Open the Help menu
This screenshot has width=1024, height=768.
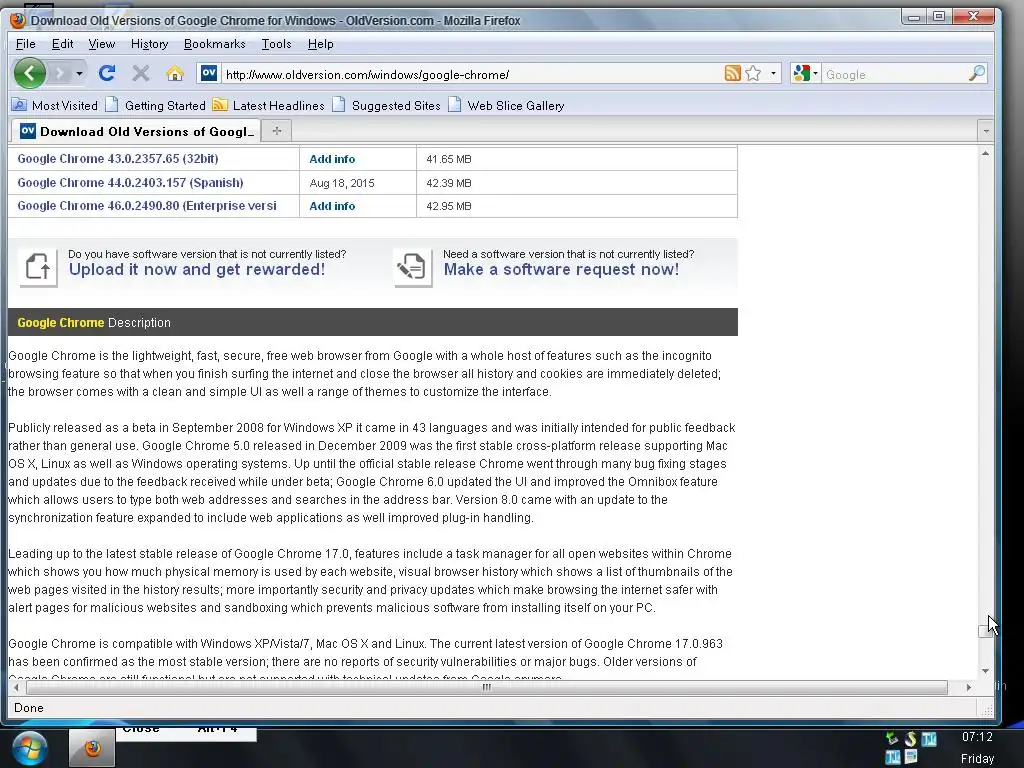pyautogui.click(x=320, y=44)
